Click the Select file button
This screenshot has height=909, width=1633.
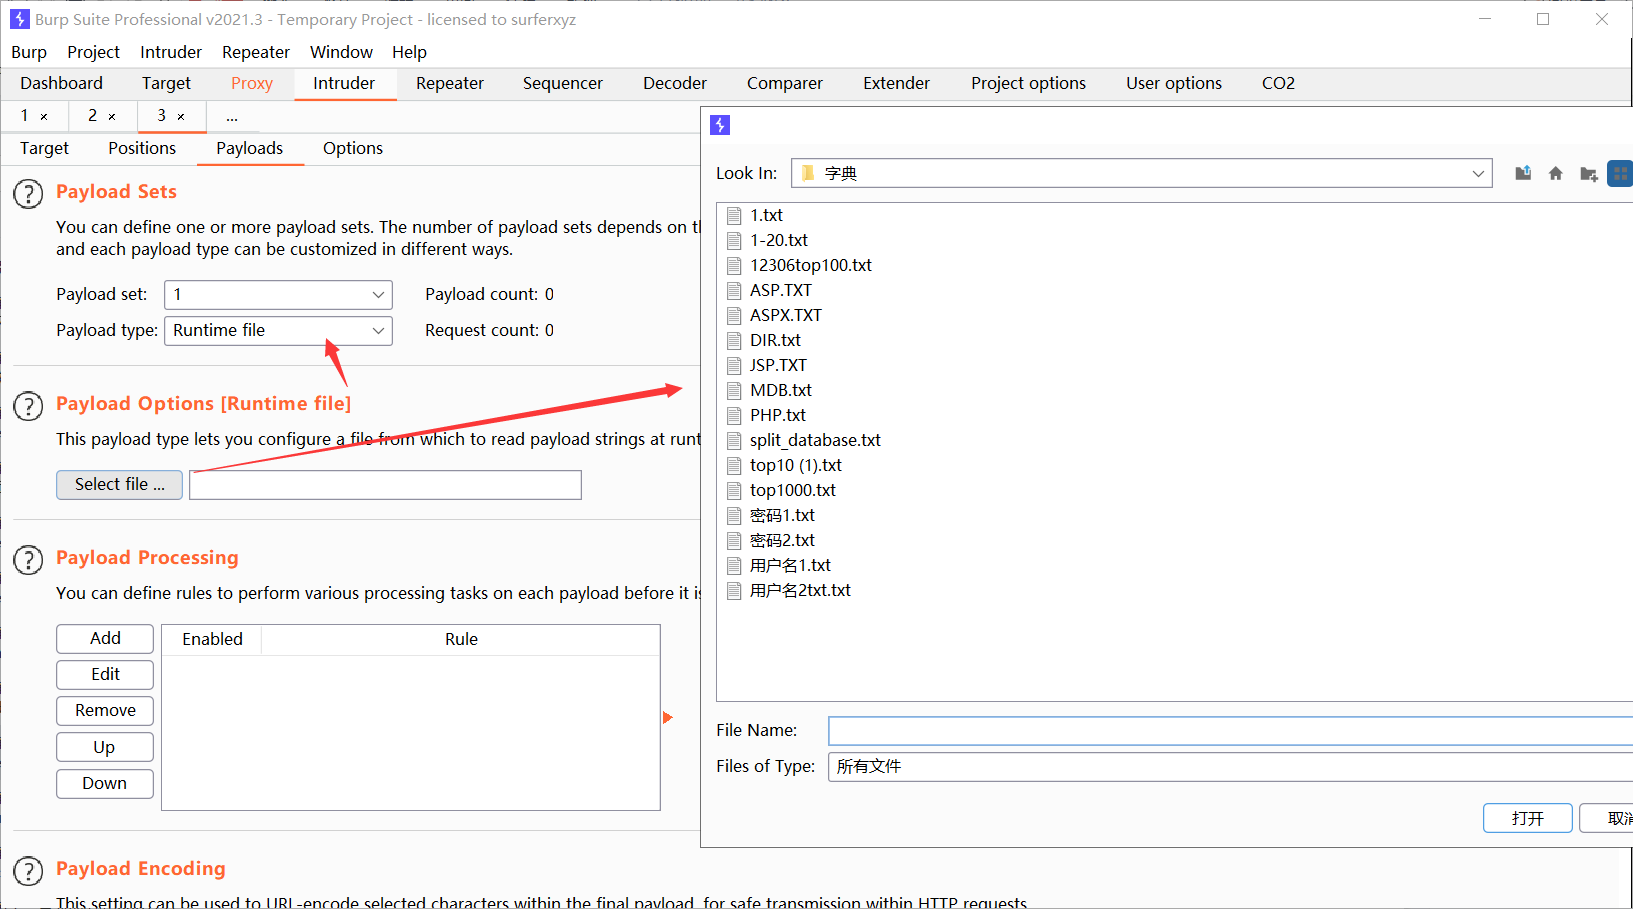[119, 484]
